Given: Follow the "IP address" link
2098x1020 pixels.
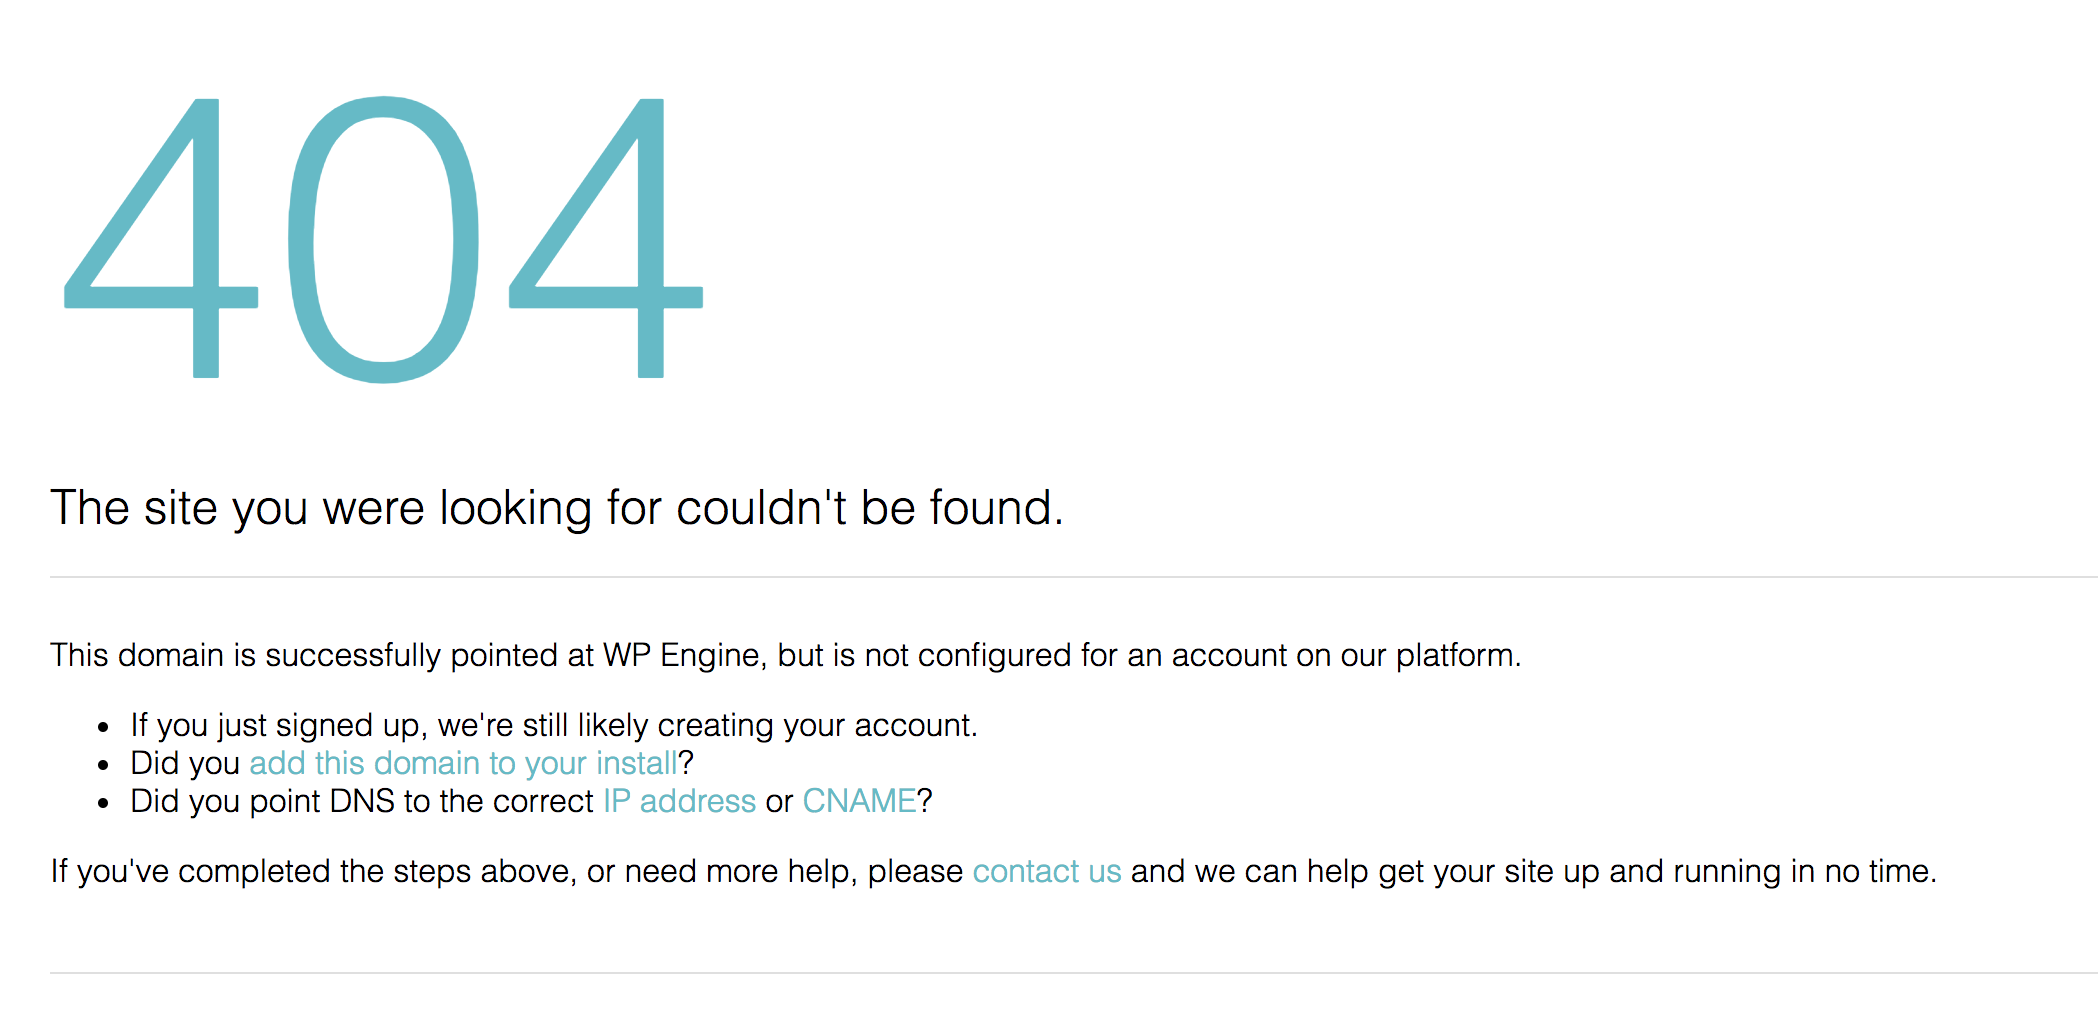Looking at the screenshot, I should pyautogui.click(x=679, y=801).
